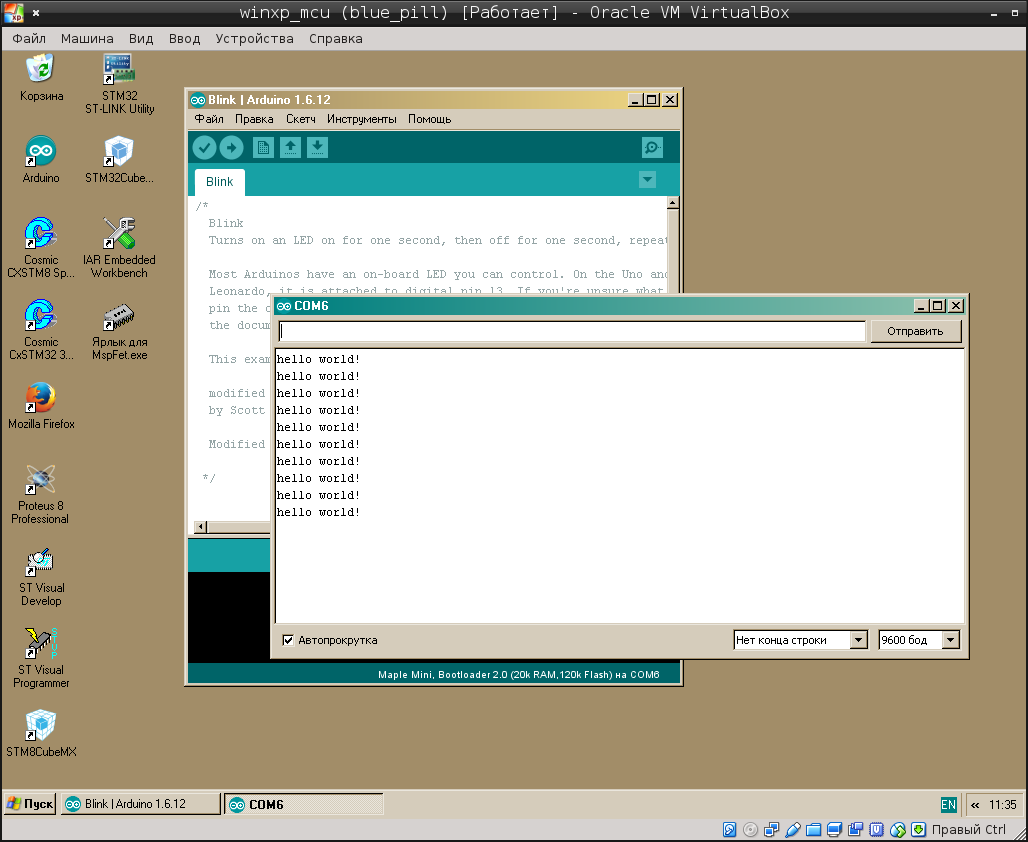1028x842 pixels.
Task: Create a new sketch with the New icon
Action: (263, 148)
